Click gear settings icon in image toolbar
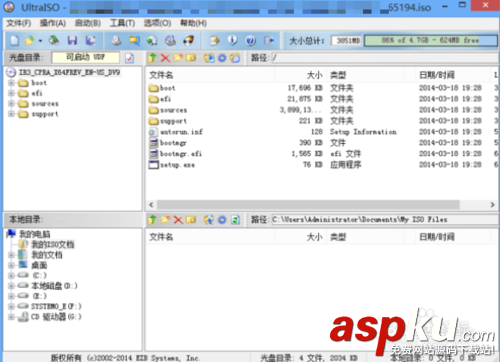Screen dimensions: 500x362 pyautogui.click(x=222, y=58)
